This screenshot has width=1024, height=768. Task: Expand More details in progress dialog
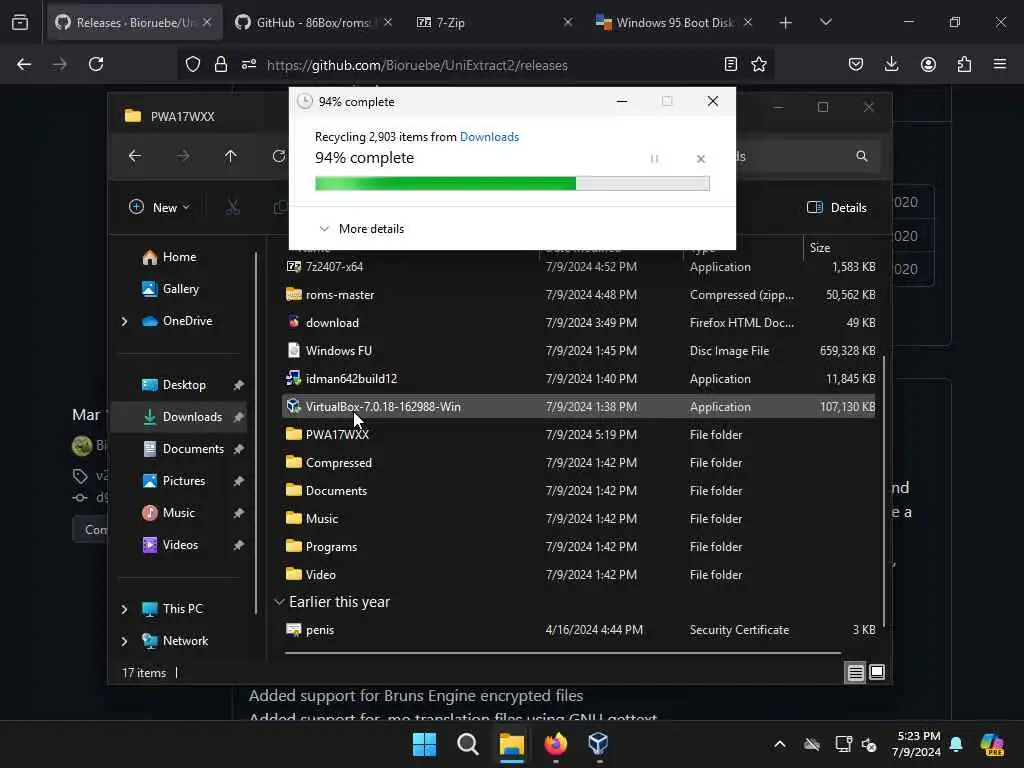coord(361,229)
